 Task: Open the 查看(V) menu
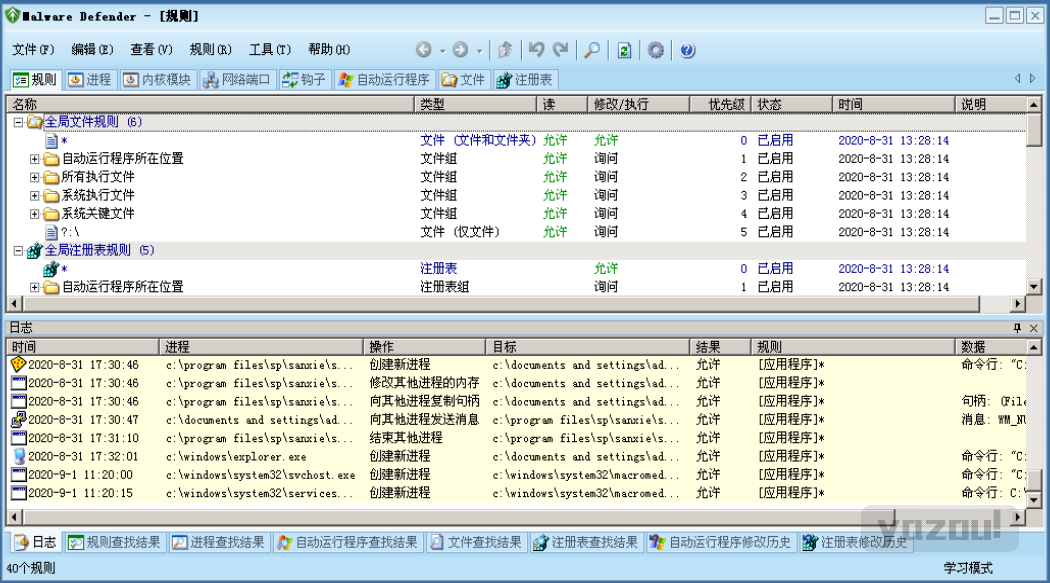click(151, 50)
